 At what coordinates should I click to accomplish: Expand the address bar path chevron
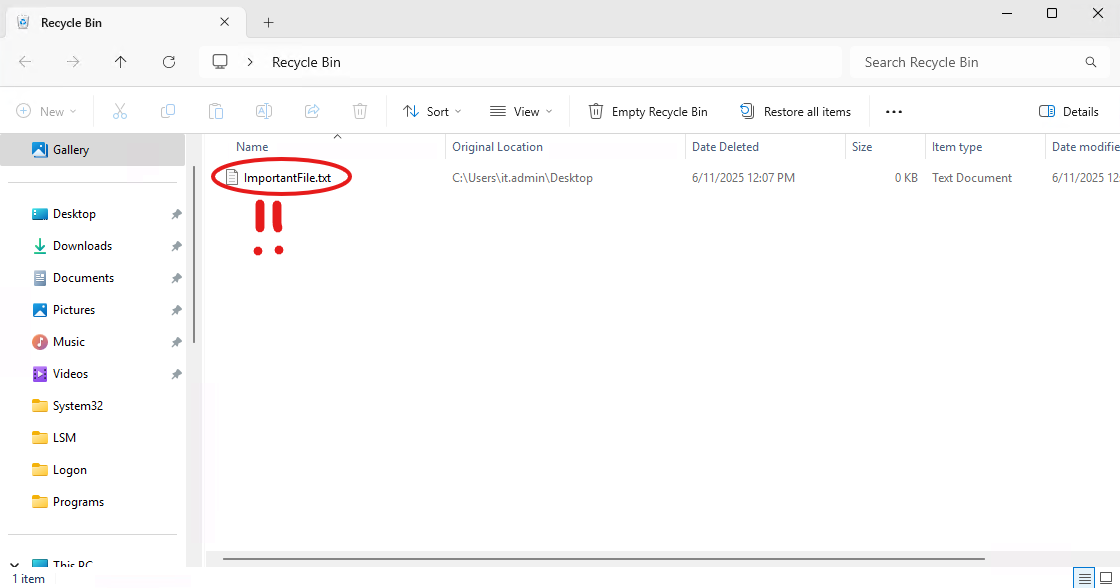[250, 62]
